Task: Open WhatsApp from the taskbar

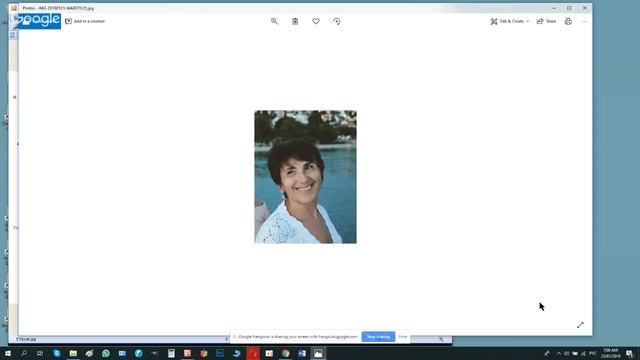Action: point(106,353)
